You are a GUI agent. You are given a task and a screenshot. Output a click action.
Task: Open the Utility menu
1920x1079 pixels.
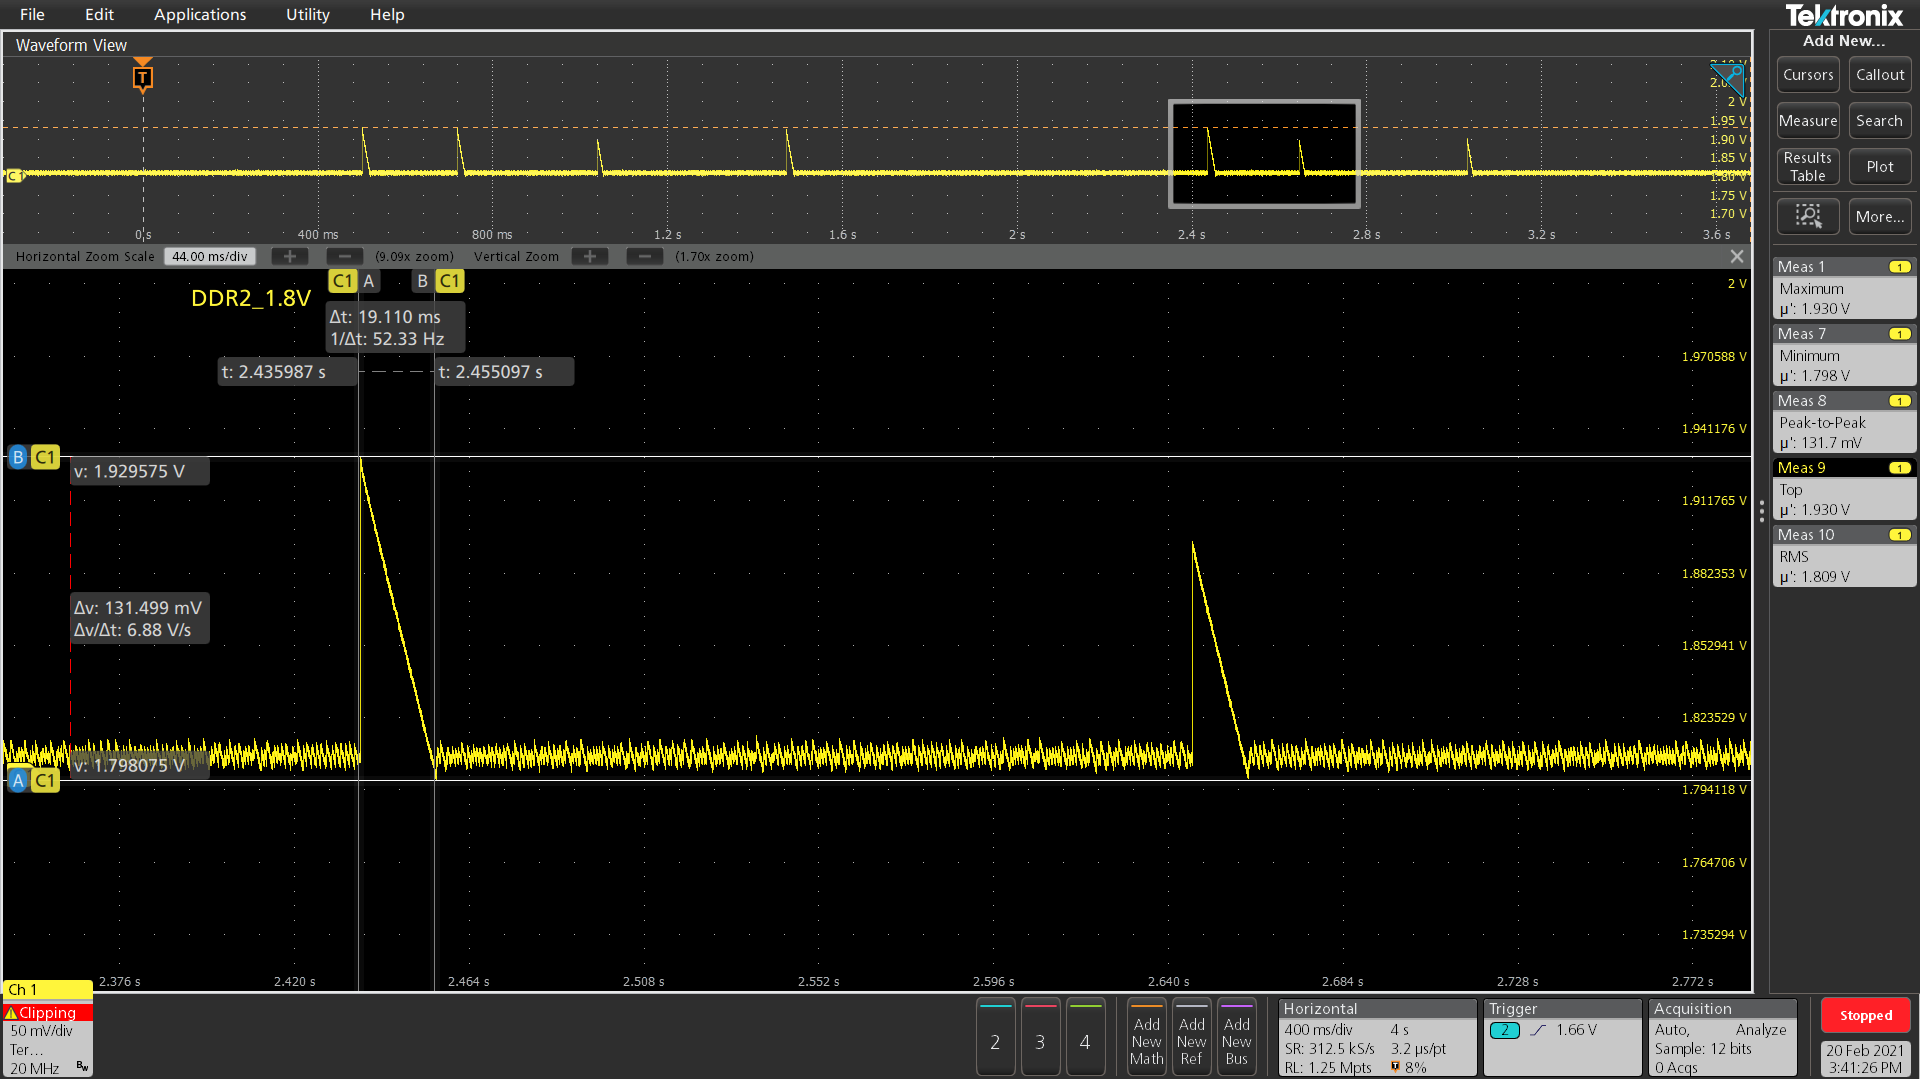(x=307, y=14)
